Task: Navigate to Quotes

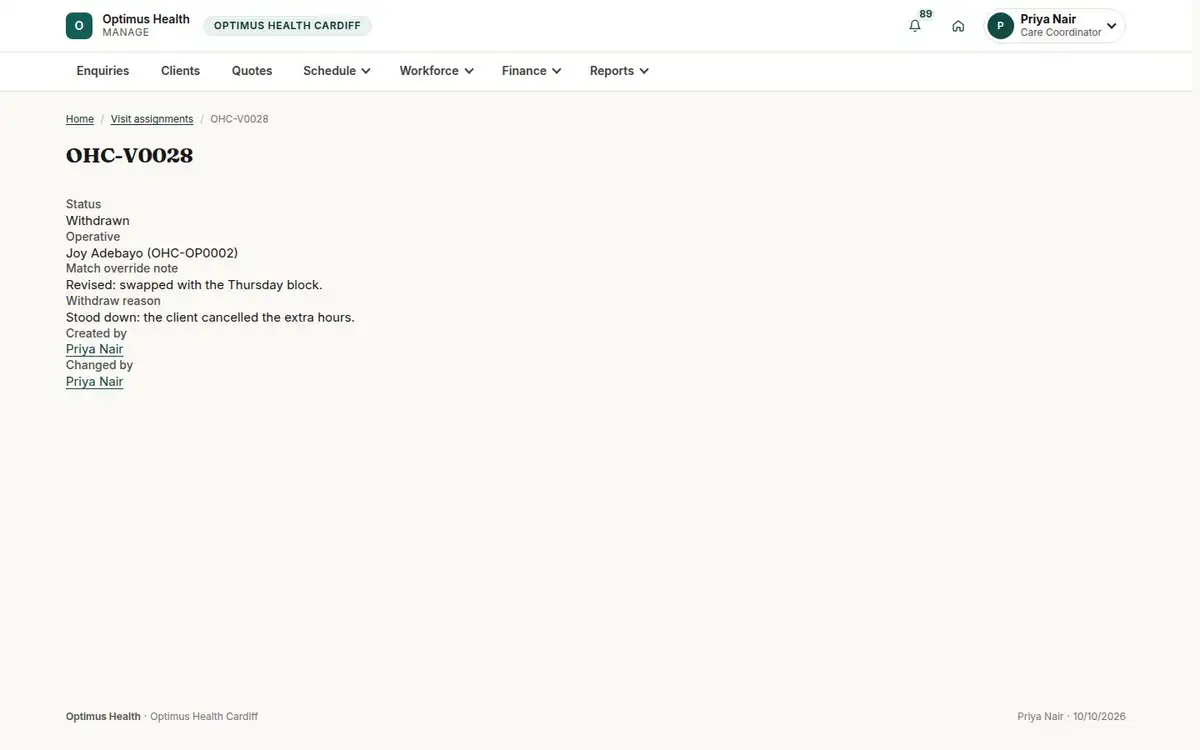Action: 252,71
